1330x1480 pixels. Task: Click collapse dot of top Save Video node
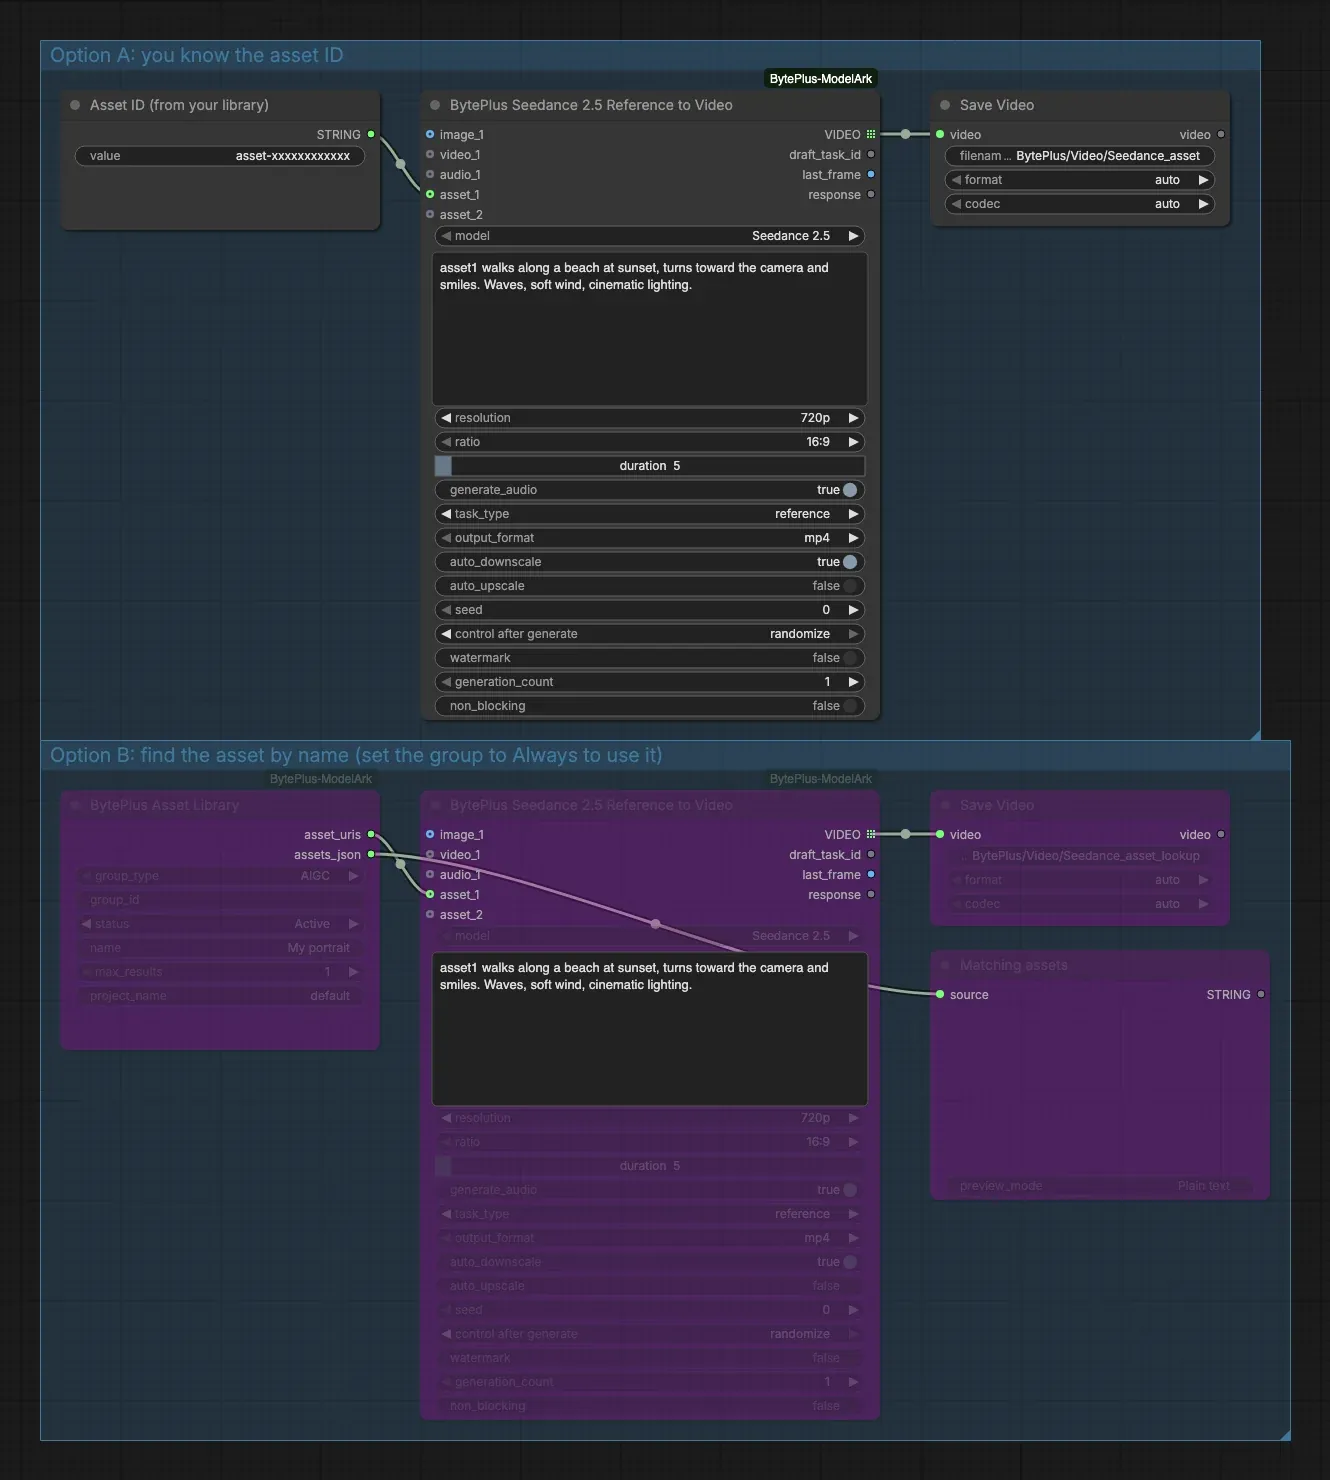(x=945, y=105)
